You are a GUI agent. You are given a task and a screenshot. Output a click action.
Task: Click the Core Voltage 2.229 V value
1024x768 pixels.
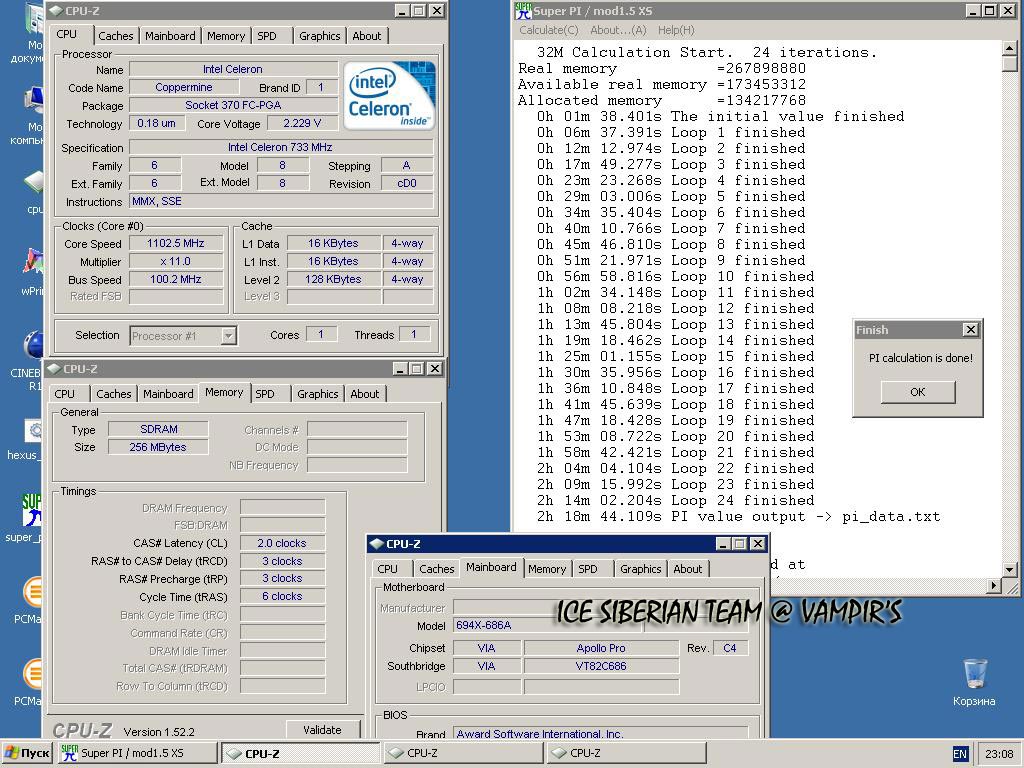[302, 123]
